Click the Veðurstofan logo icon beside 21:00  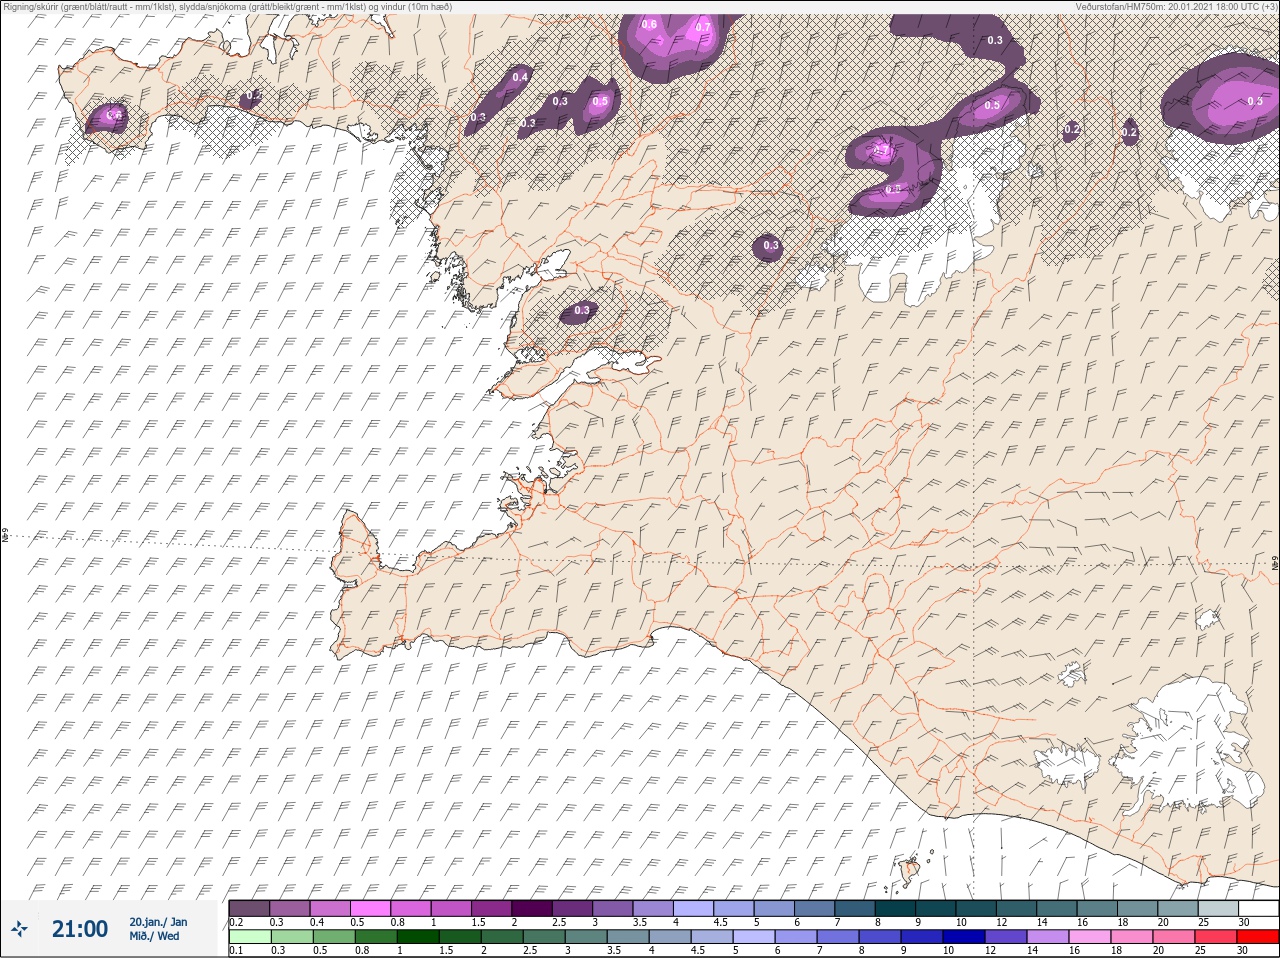click(x=20, y=929)
